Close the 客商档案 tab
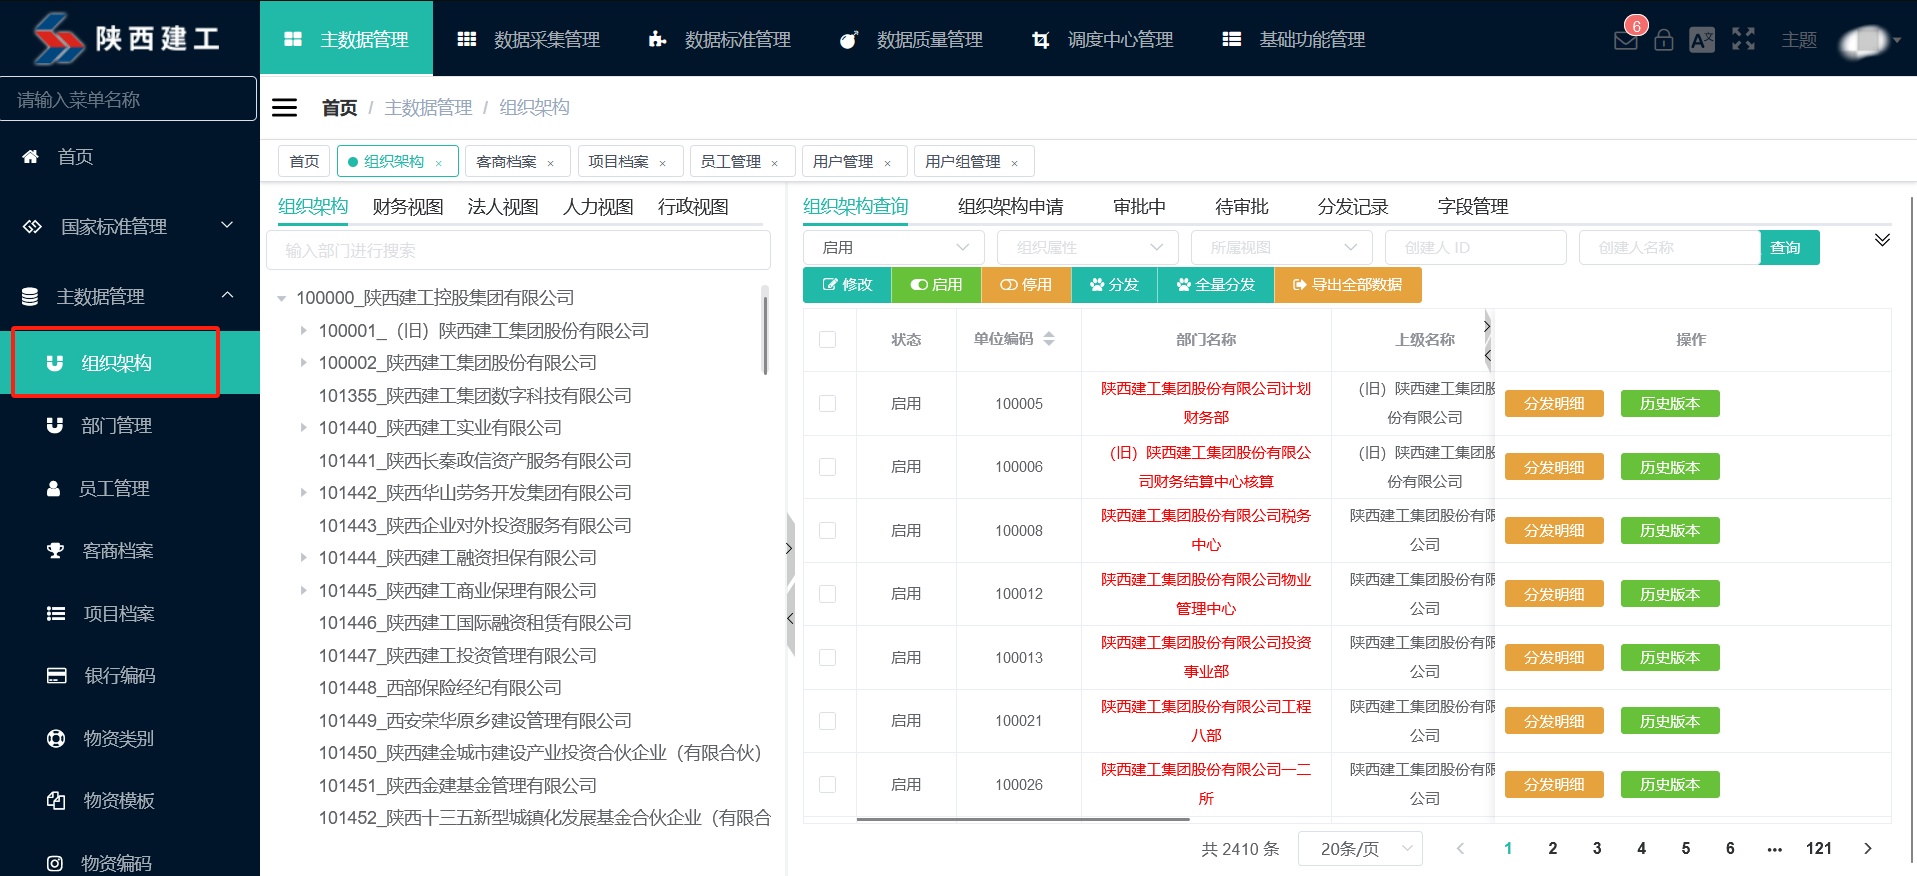This screenshot has height=876, width=1917. [x=550, y=163]
